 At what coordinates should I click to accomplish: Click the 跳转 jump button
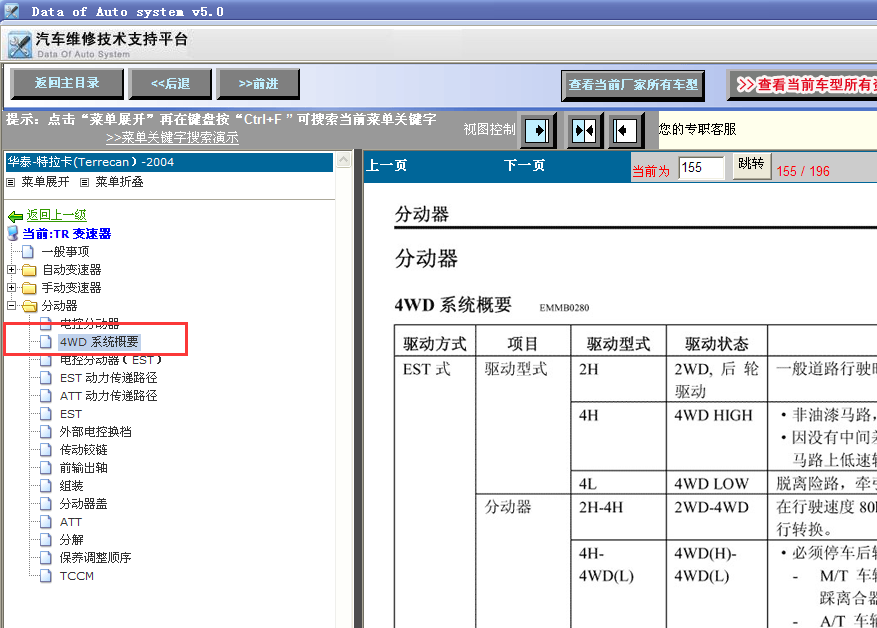[751, 166]
